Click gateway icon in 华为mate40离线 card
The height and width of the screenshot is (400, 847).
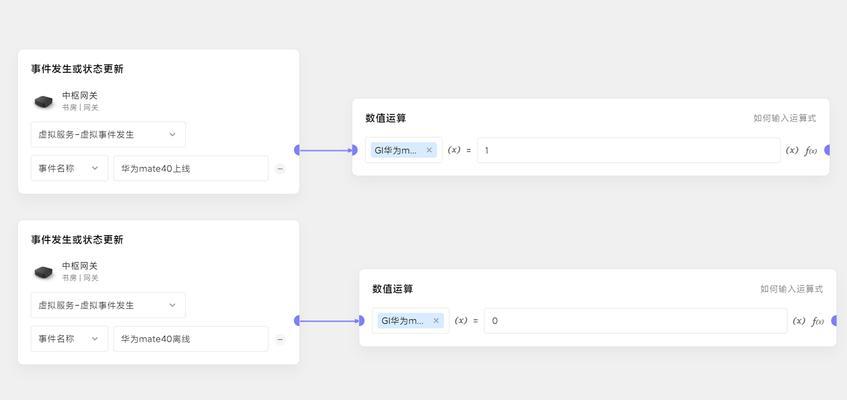(44, 272)
